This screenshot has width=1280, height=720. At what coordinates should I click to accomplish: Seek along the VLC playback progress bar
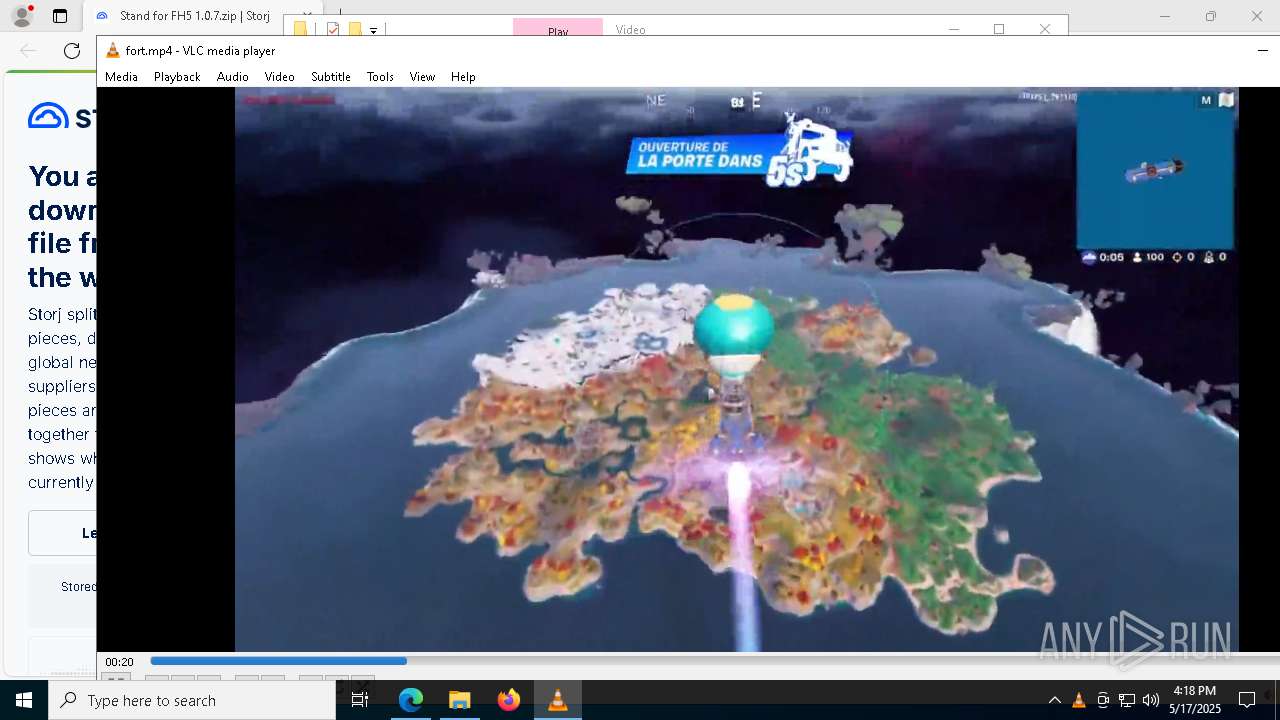[x=715, y=661]
